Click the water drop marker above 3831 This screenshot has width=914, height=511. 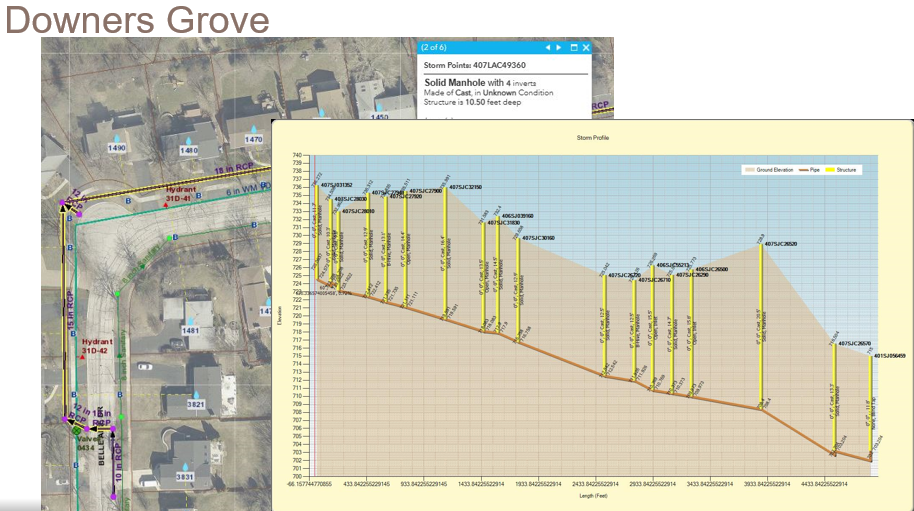[x=185, y=467]
